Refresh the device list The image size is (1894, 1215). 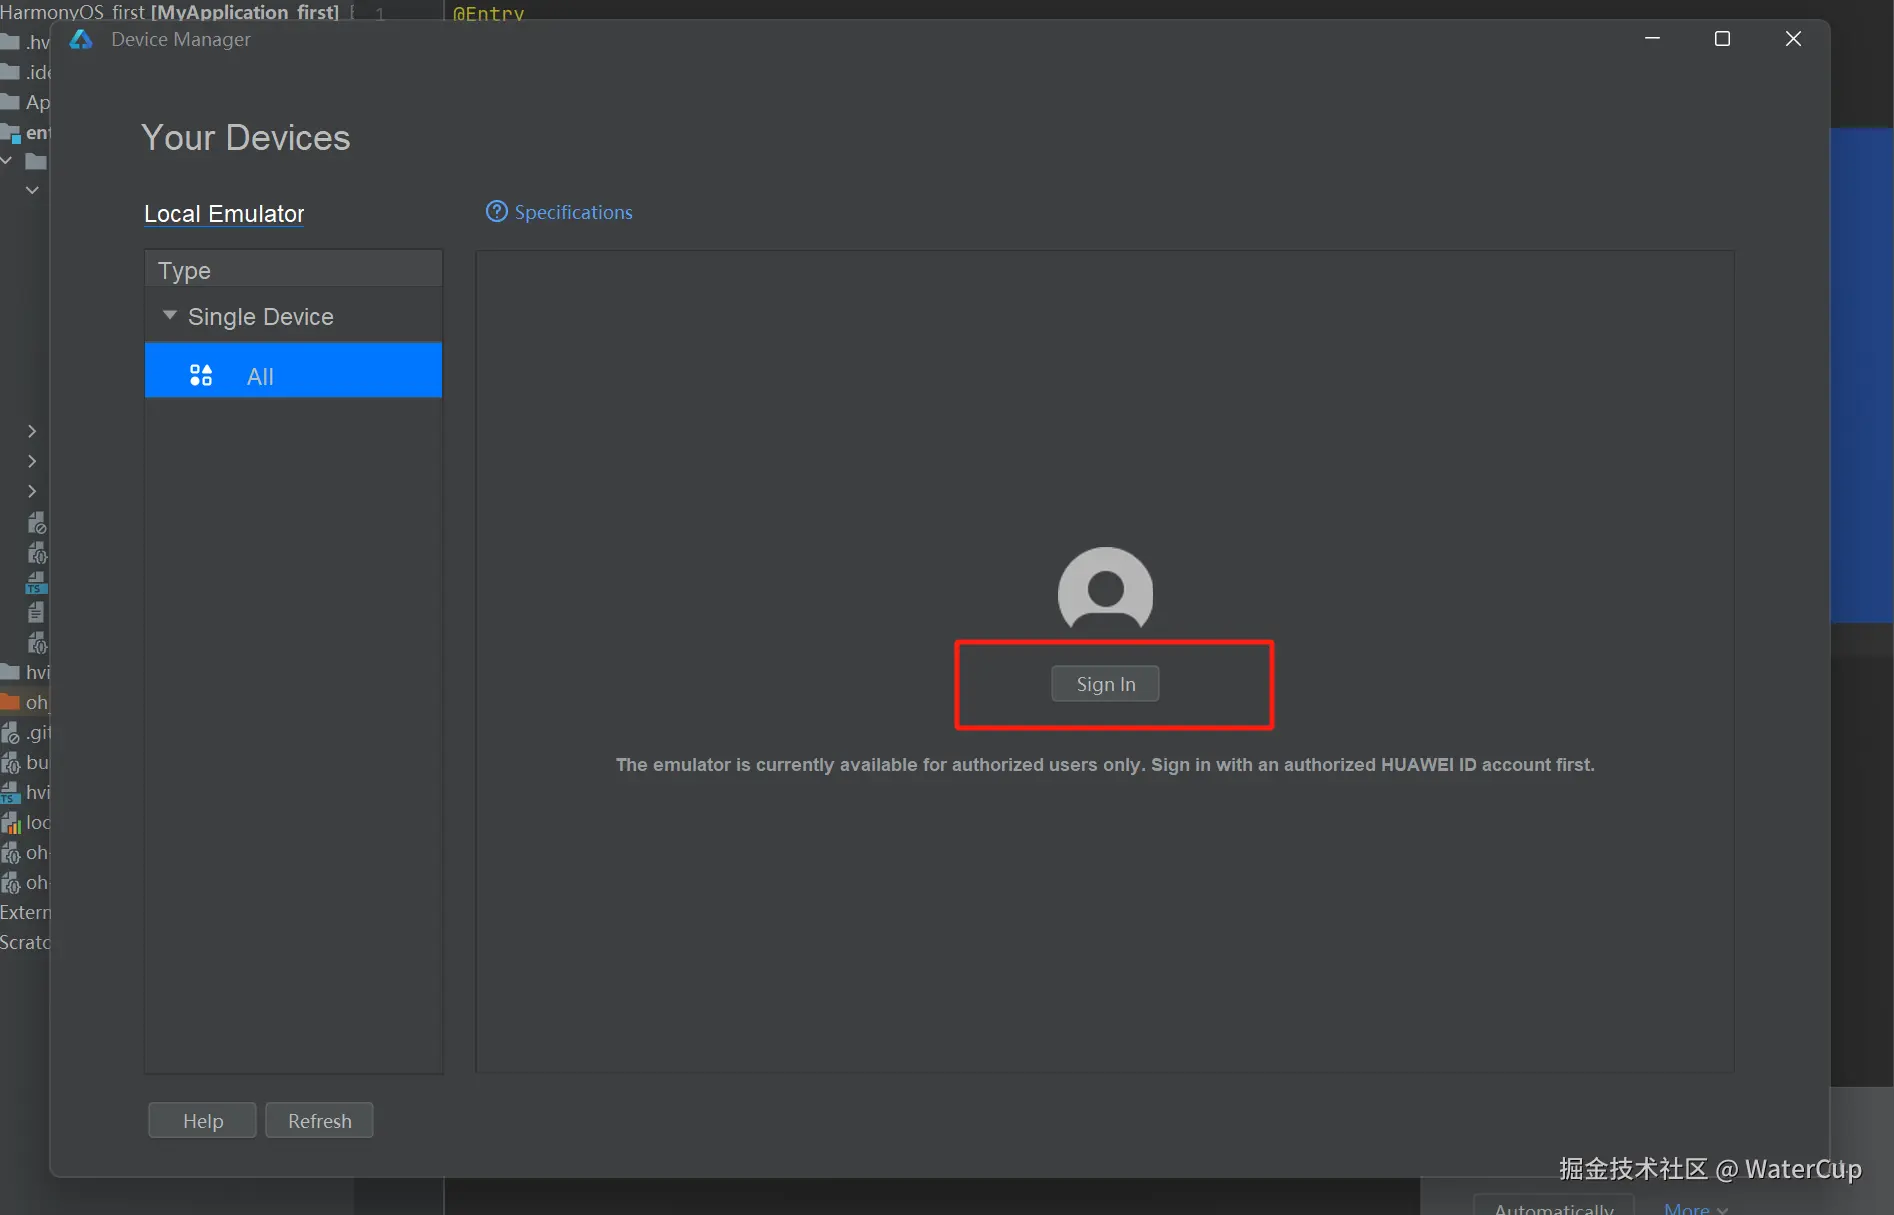pyautogui.click(x=319, y=1121)
